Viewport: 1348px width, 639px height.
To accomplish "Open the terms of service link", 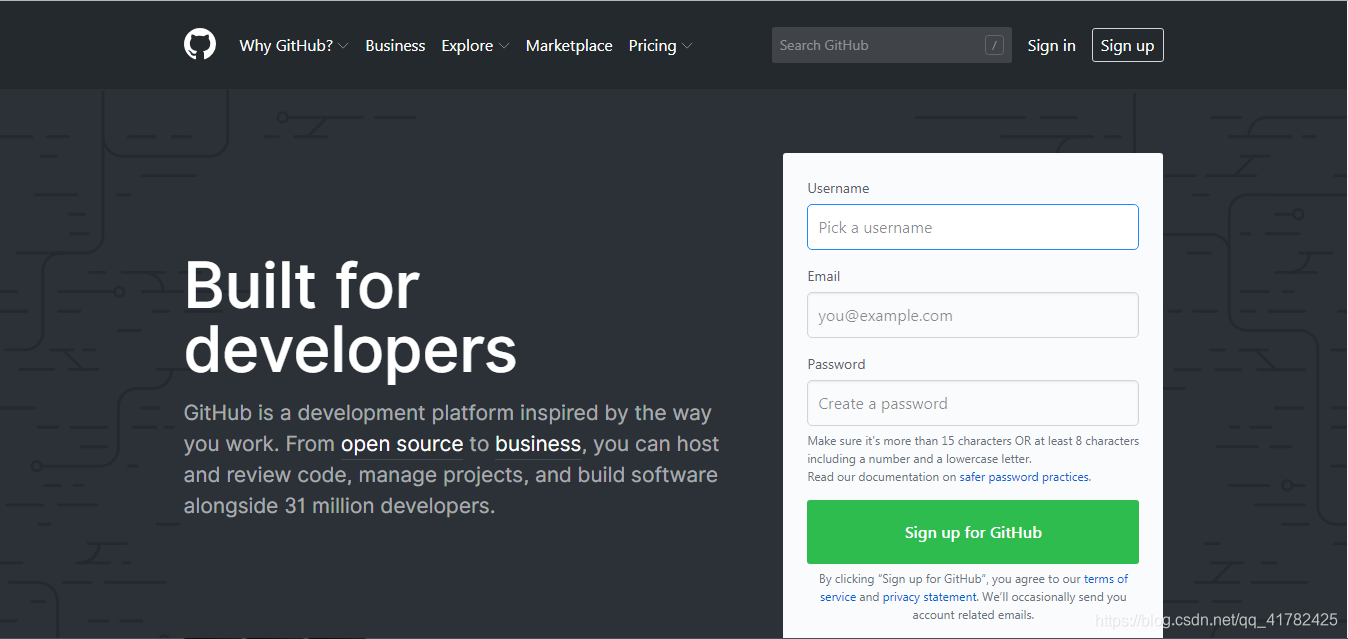I will pos(1106,579).
